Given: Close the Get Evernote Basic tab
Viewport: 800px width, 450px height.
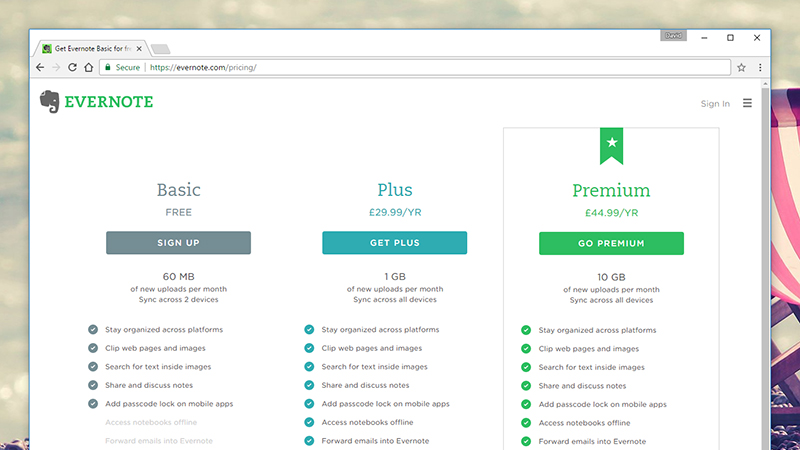Looking at the screenshot, I should click(139, 48).
